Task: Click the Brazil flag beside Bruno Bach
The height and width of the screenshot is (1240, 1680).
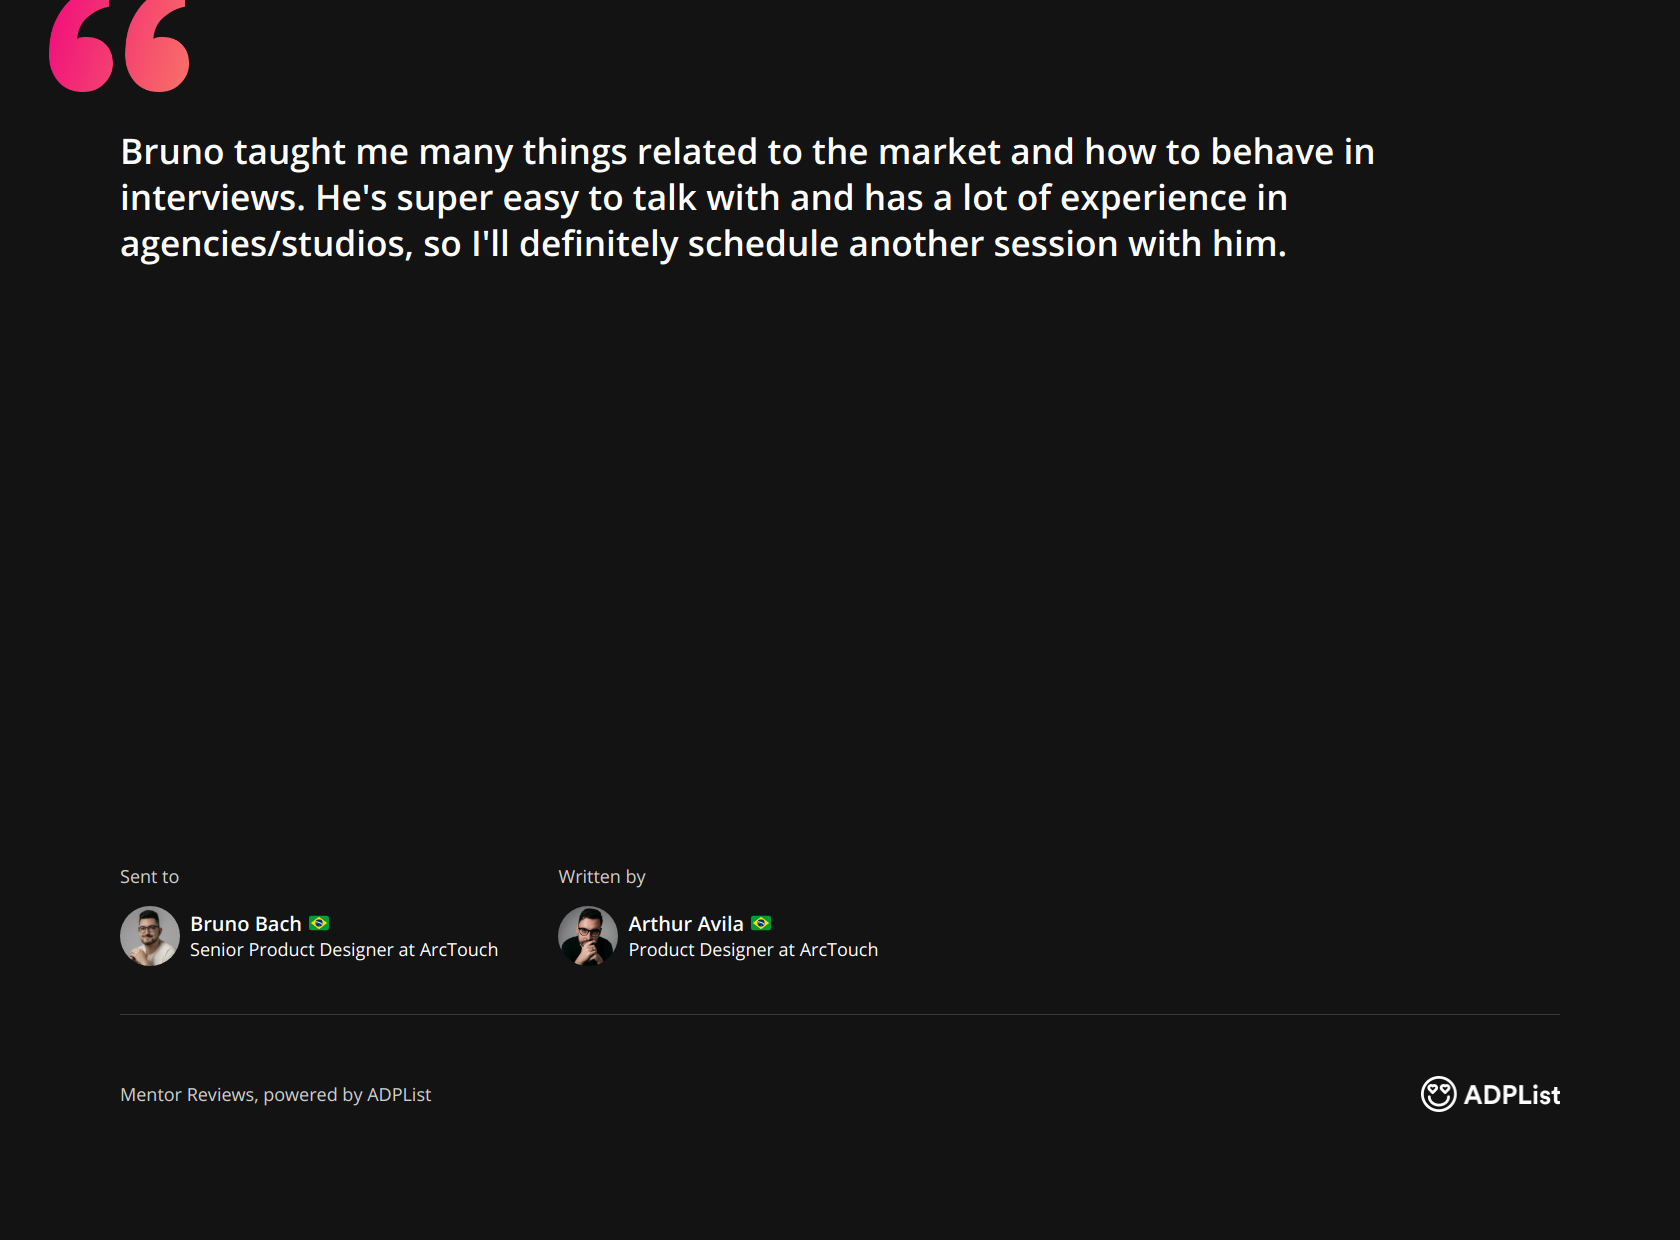Action: 319,923
